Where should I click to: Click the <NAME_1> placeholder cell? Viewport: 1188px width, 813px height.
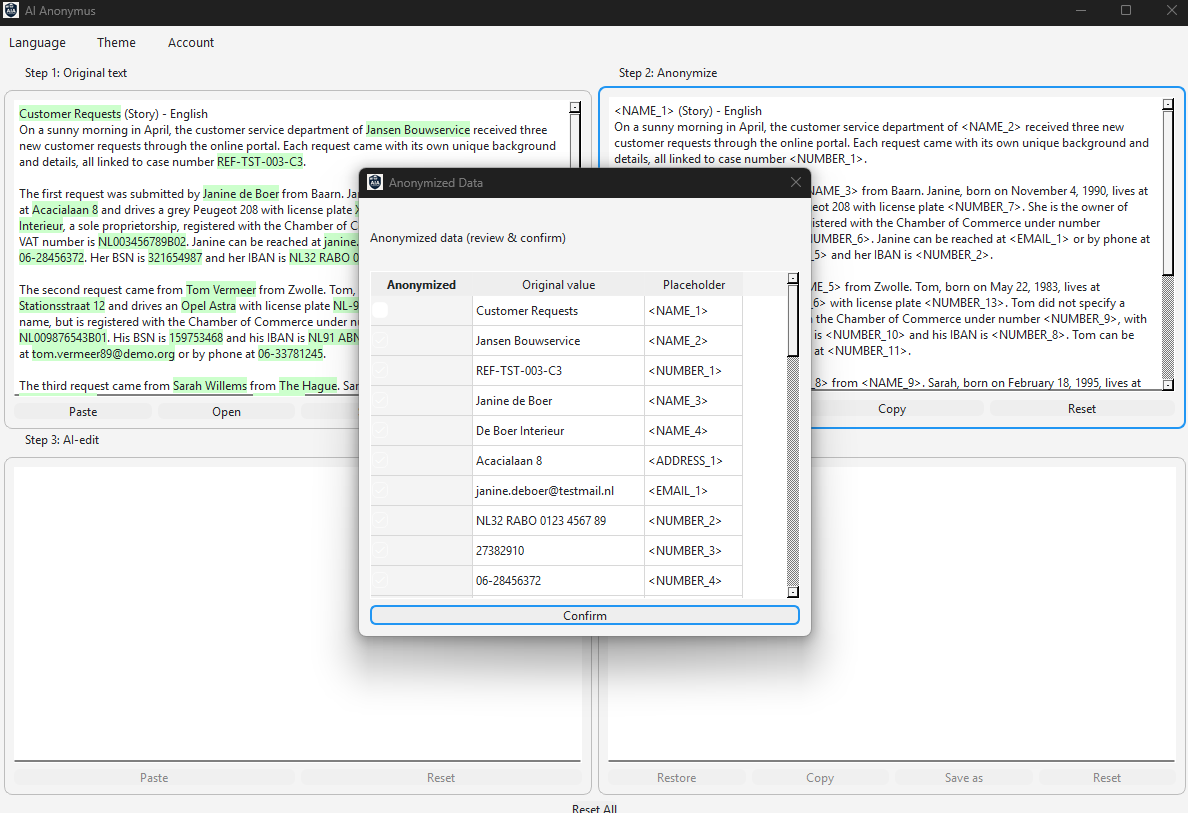693,311
